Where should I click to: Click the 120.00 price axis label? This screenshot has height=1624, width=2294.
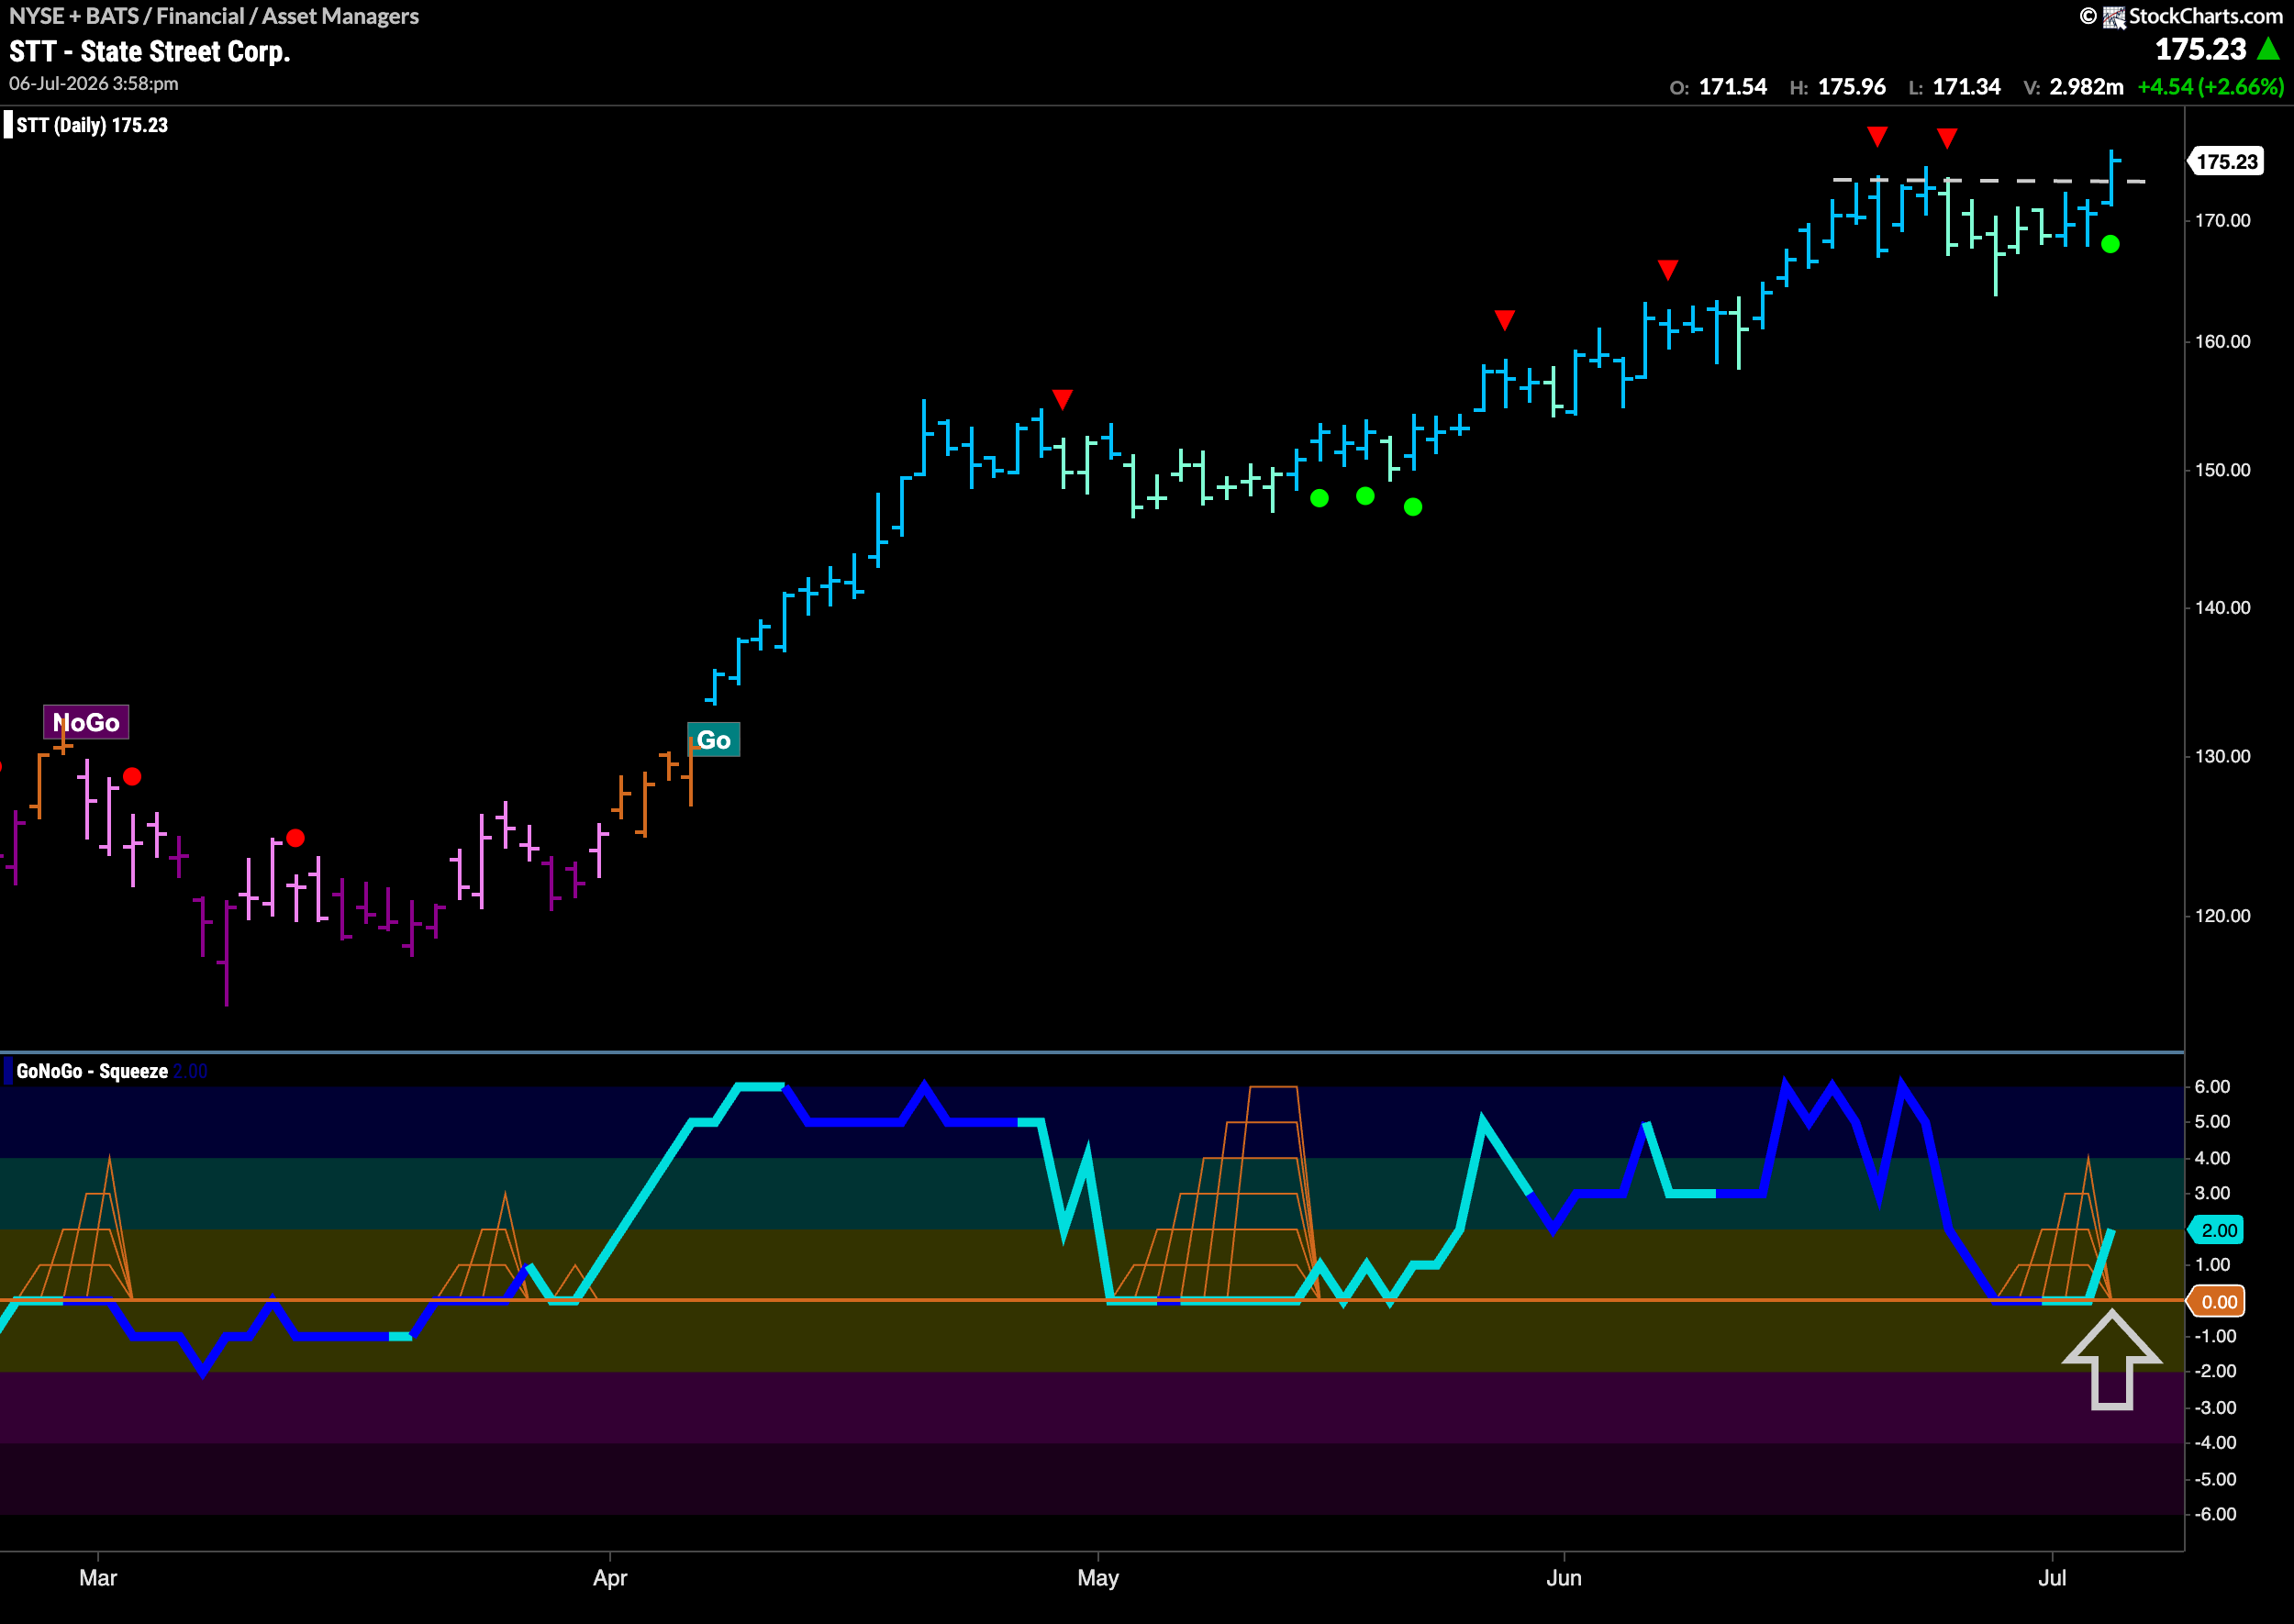(x=2222, y=915)
